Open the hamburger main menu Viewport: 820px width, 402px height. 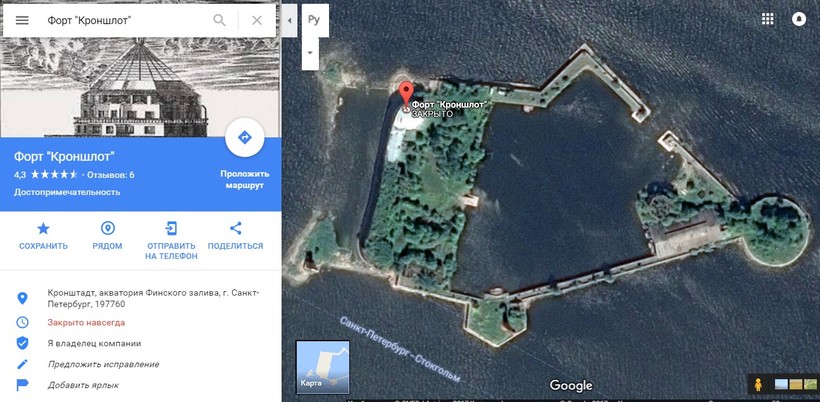pyautogui.click(x=22, y=20)
